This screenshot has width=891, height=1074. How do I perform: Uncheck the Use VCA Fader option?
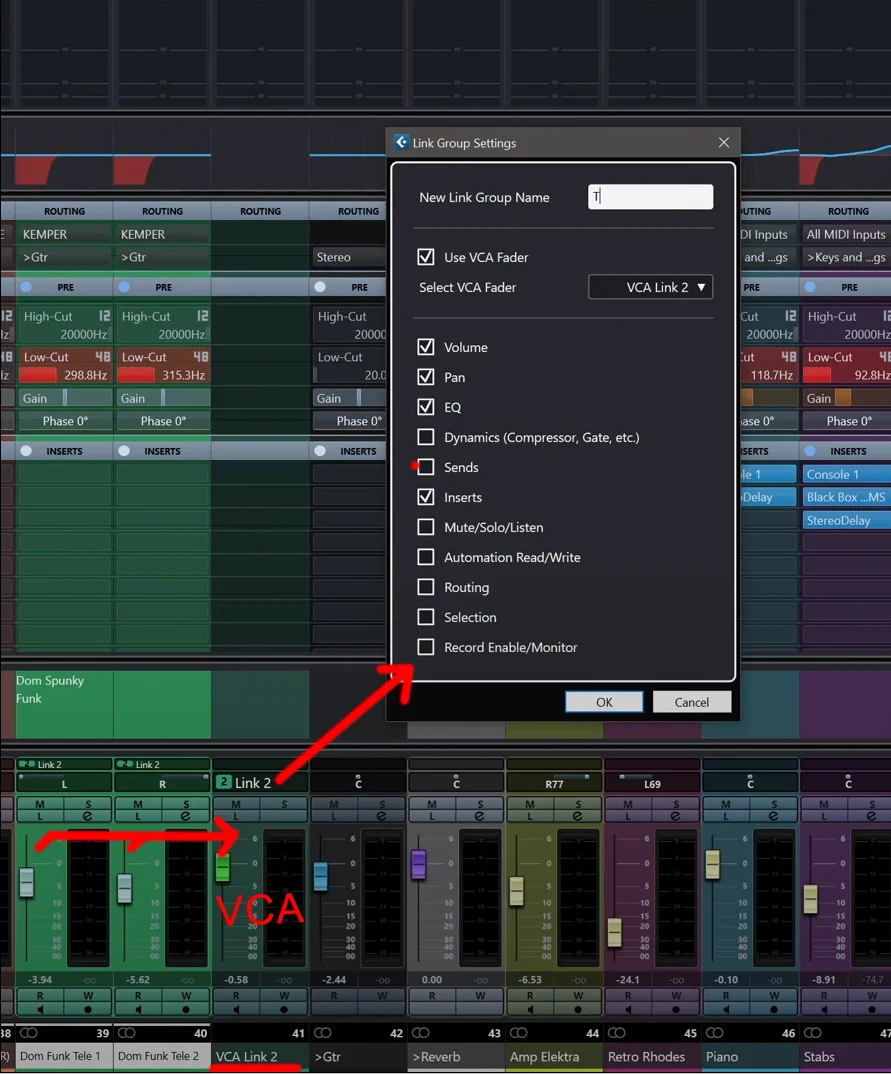426,257
